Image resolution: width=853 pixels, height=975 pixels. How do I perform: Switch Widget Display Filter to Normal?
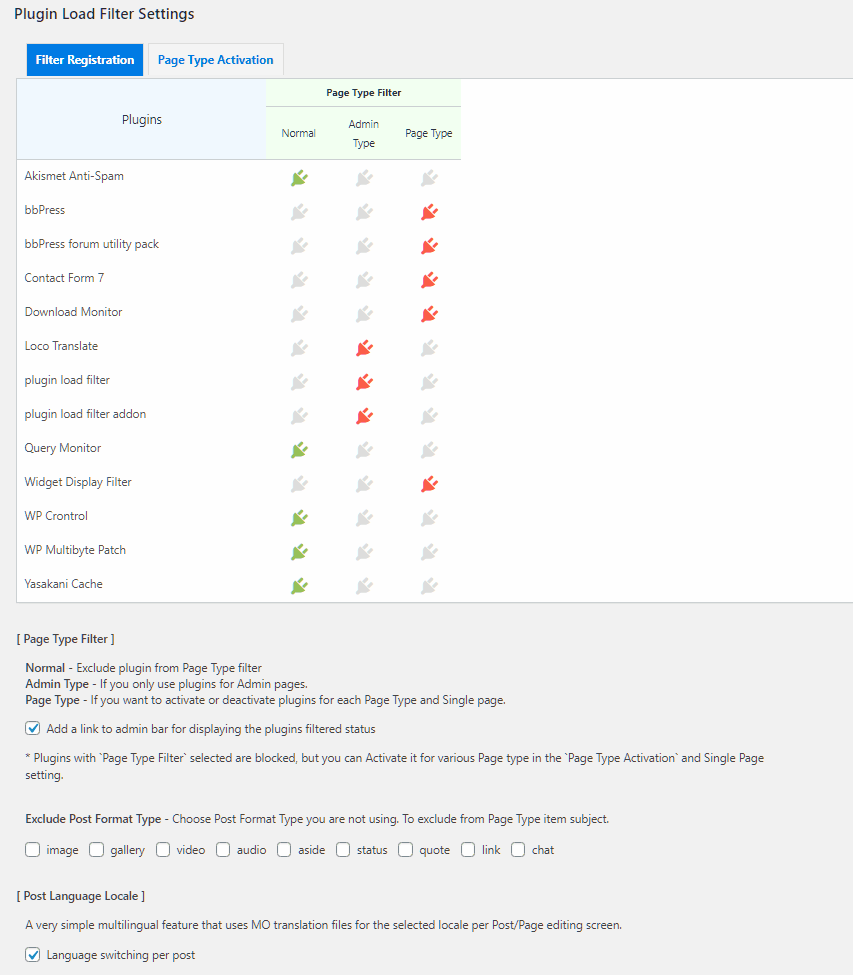pyautogui.click(x=298, y=484)
